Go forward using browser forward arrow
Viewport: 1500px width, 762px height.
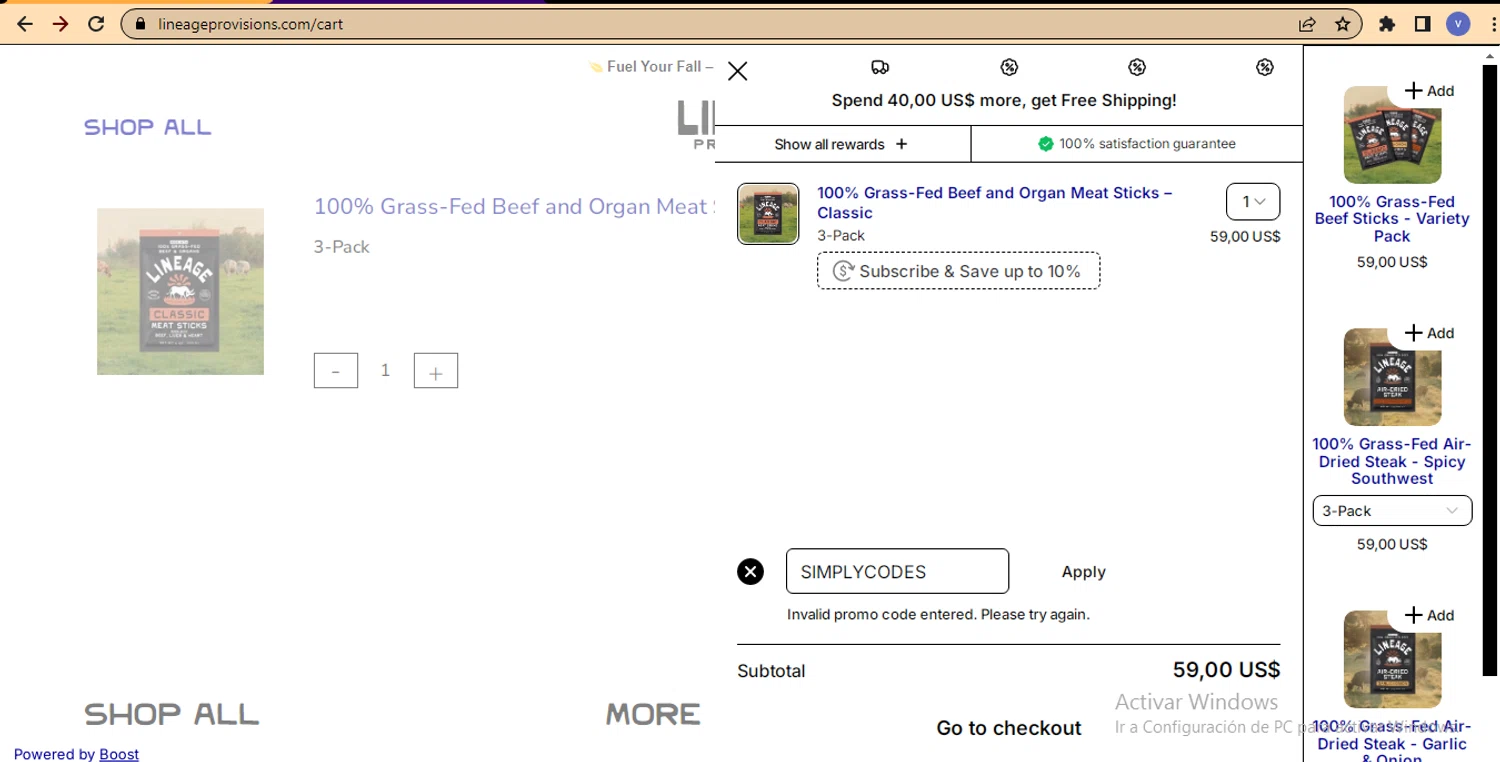(x=61, y=24)
